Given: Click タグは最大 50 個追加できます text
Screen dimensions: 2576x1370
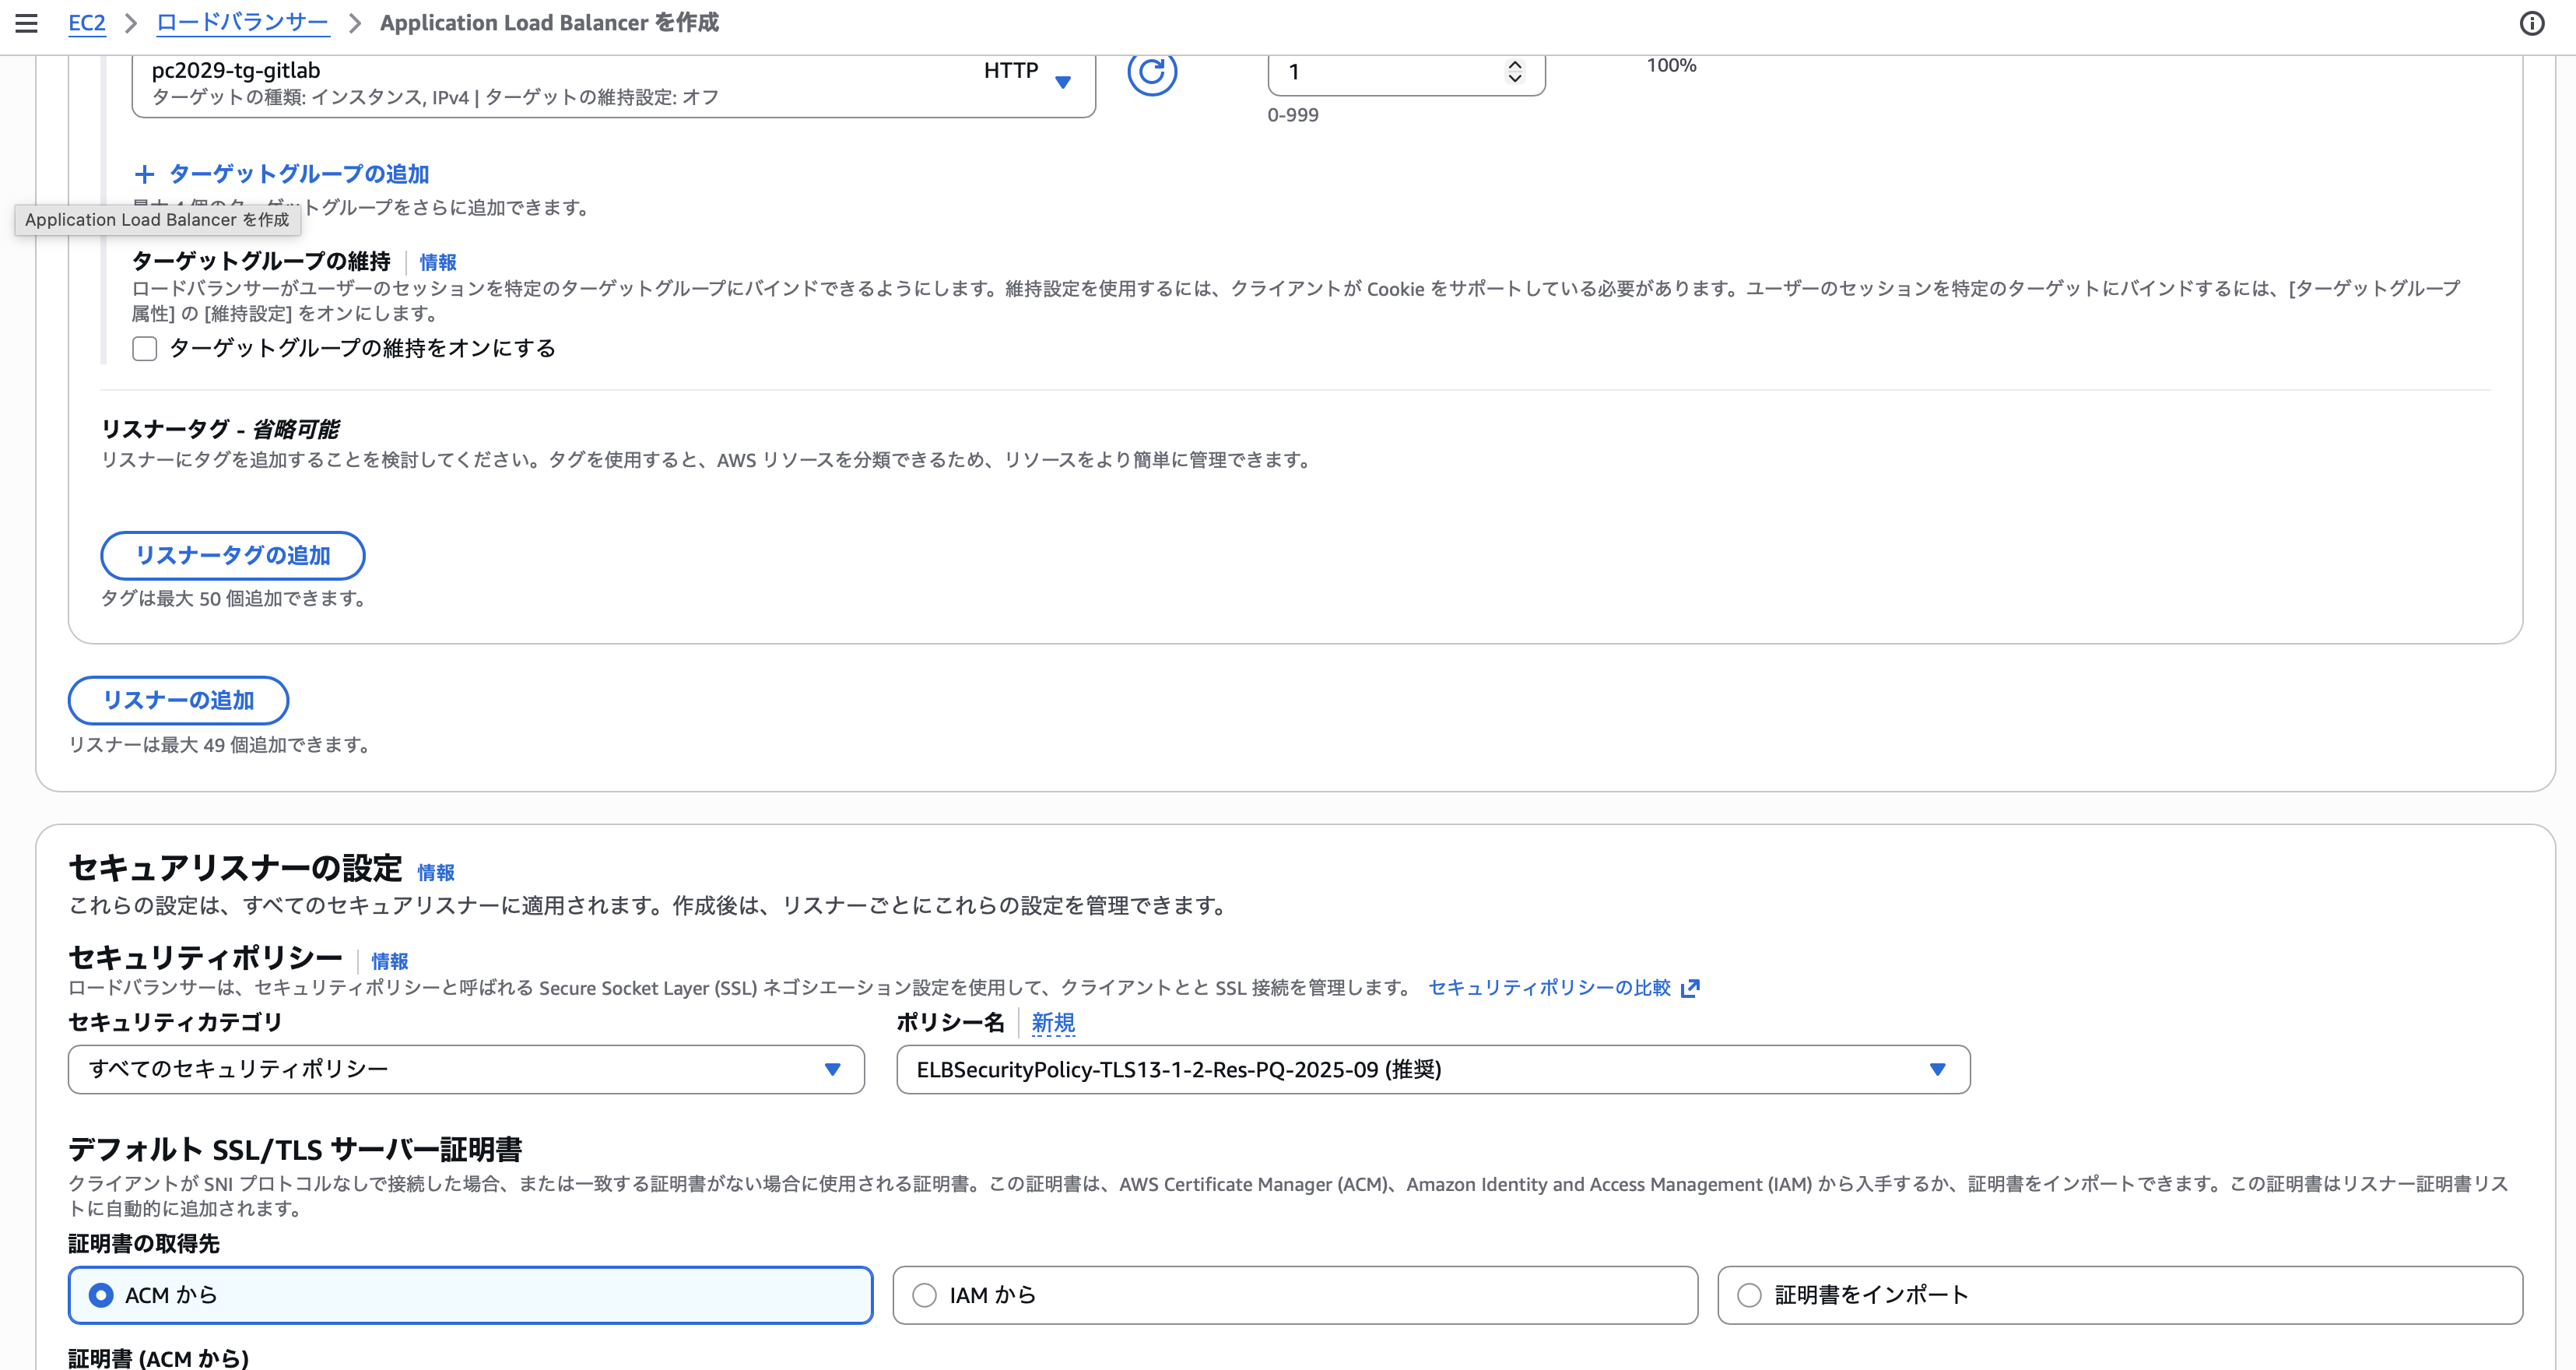Looking at the screenshot, I should pyautogui.click(x=236, y=599).
